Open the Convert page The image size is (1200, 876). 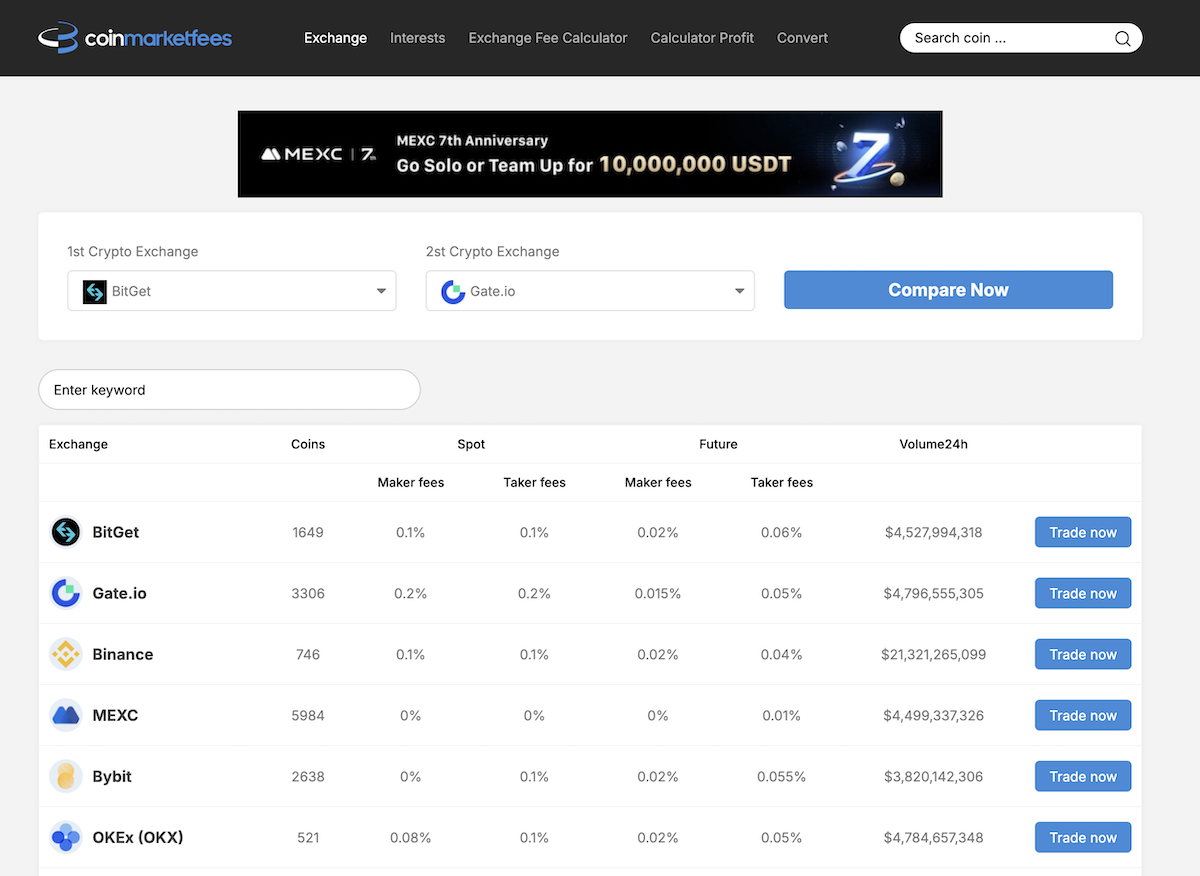click(802, 38)
